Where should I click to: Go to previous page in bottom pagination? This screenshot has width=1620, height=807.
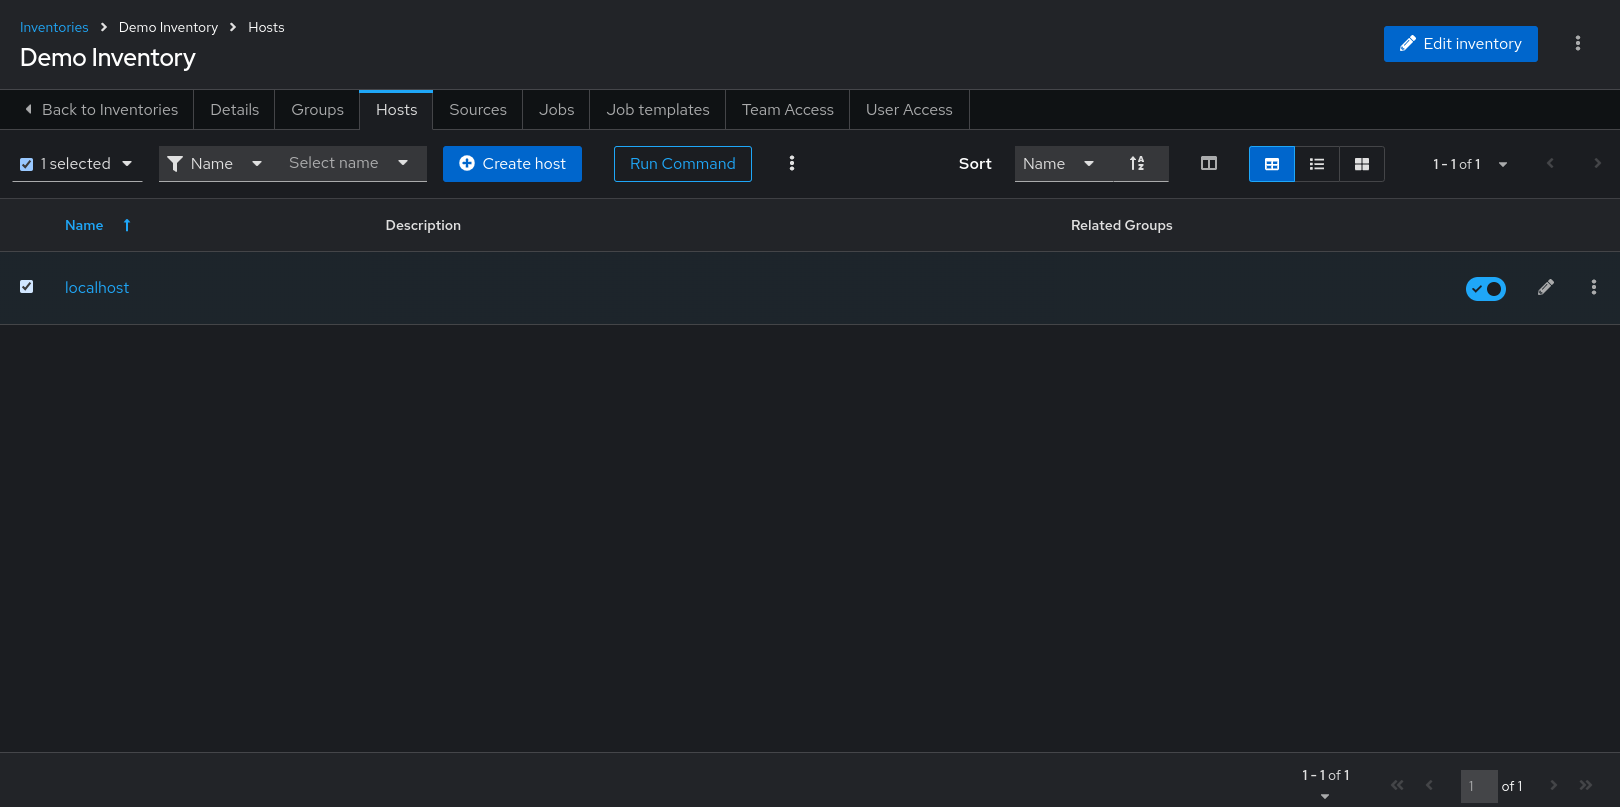[x=1429, y=785]
